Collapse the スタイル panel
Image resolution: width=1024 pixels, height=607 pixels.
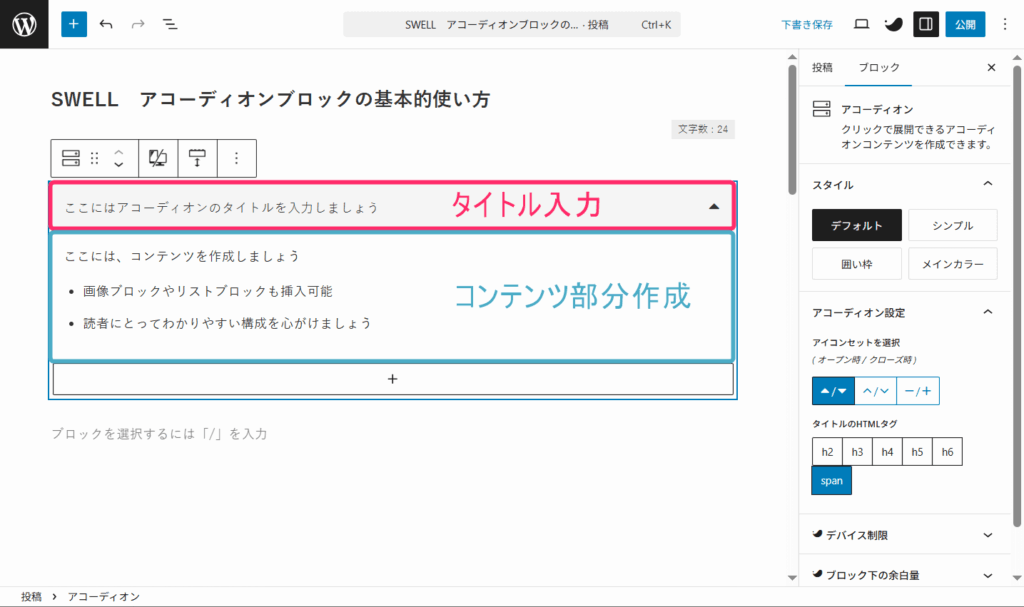[x=905, y=185]
